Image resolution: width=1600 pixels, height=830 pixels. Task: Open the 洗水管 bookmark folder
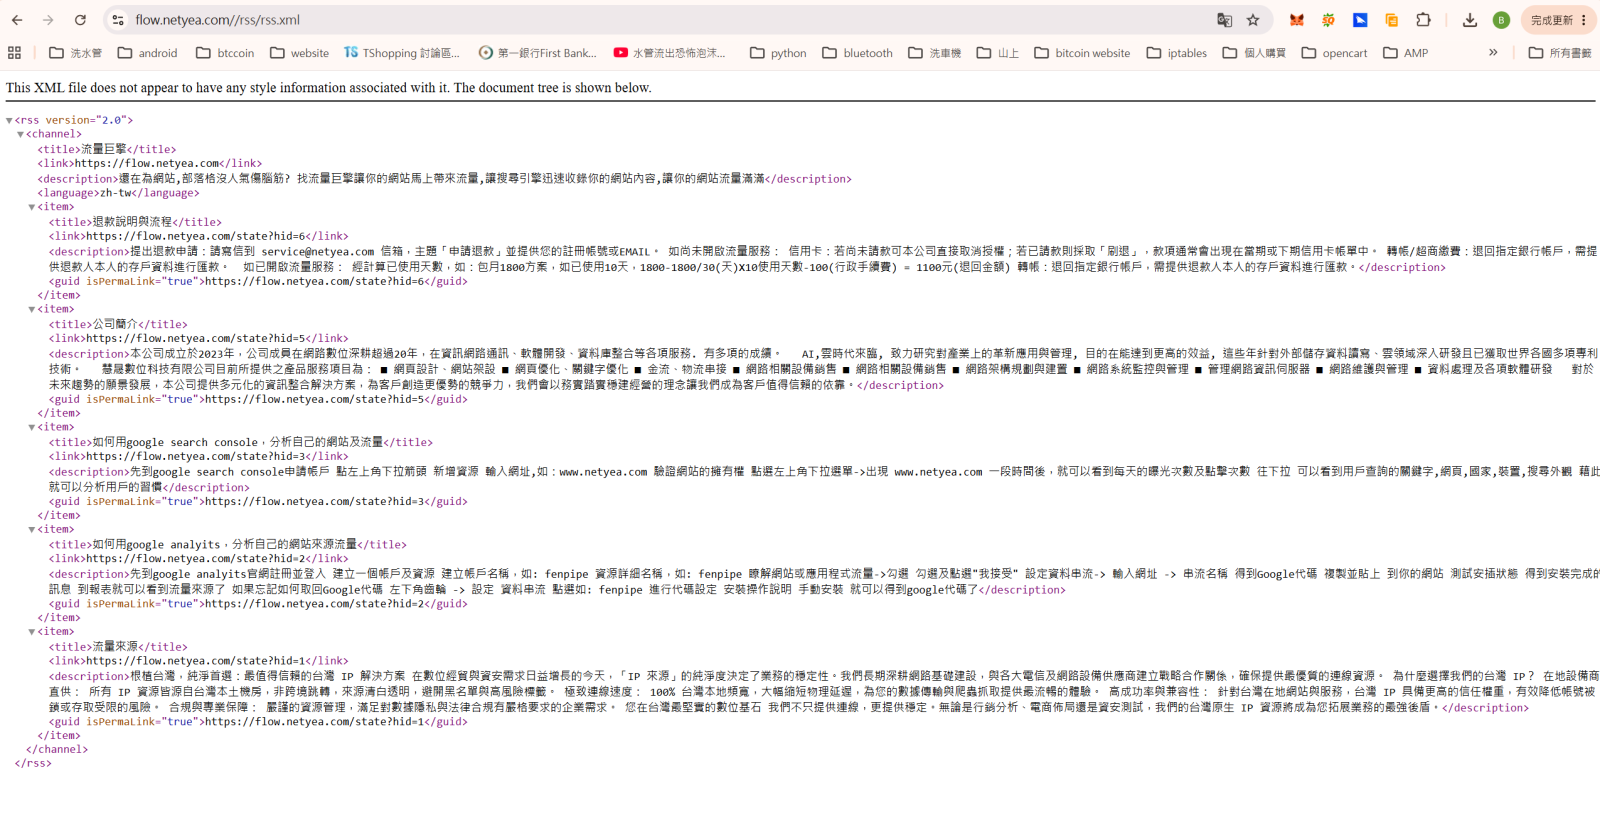tap(76, 53)
